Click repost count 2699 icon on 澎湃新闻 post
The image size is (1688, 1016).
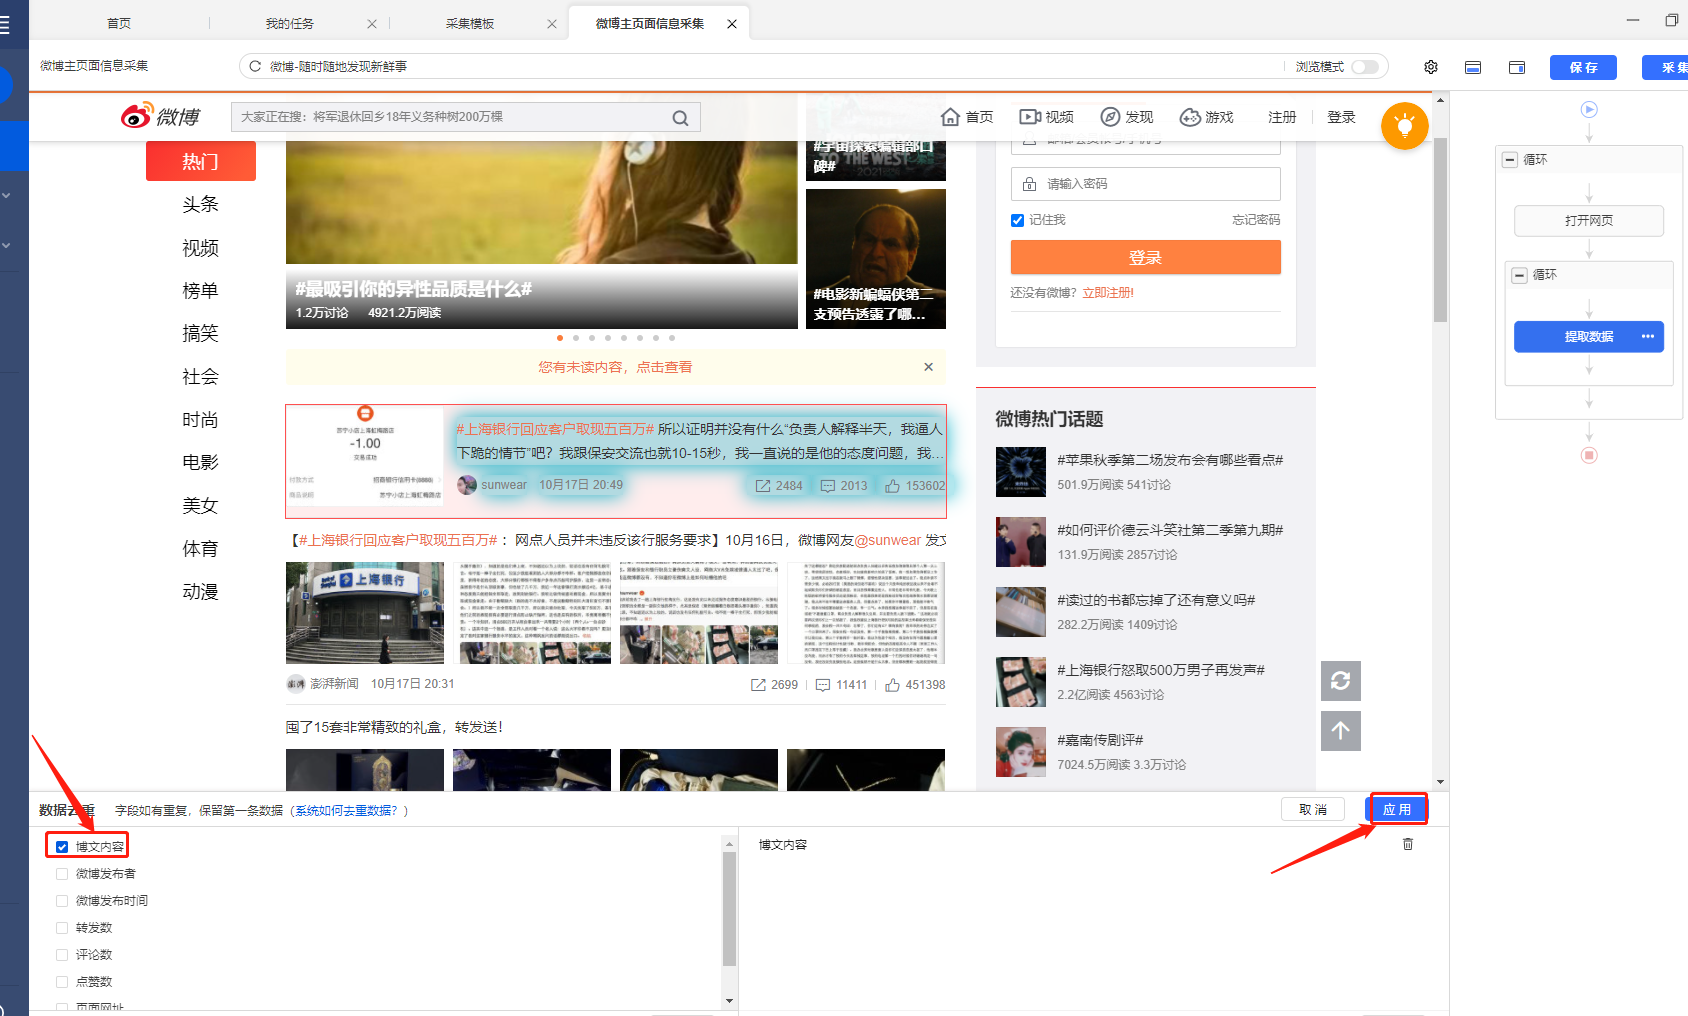tap(759, 685)
